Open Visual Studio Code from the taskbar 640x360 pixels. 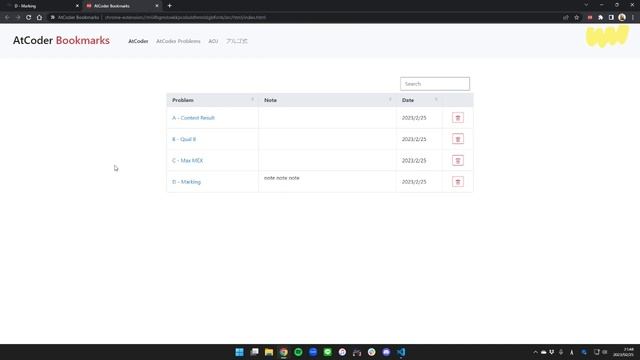(401, 352)
